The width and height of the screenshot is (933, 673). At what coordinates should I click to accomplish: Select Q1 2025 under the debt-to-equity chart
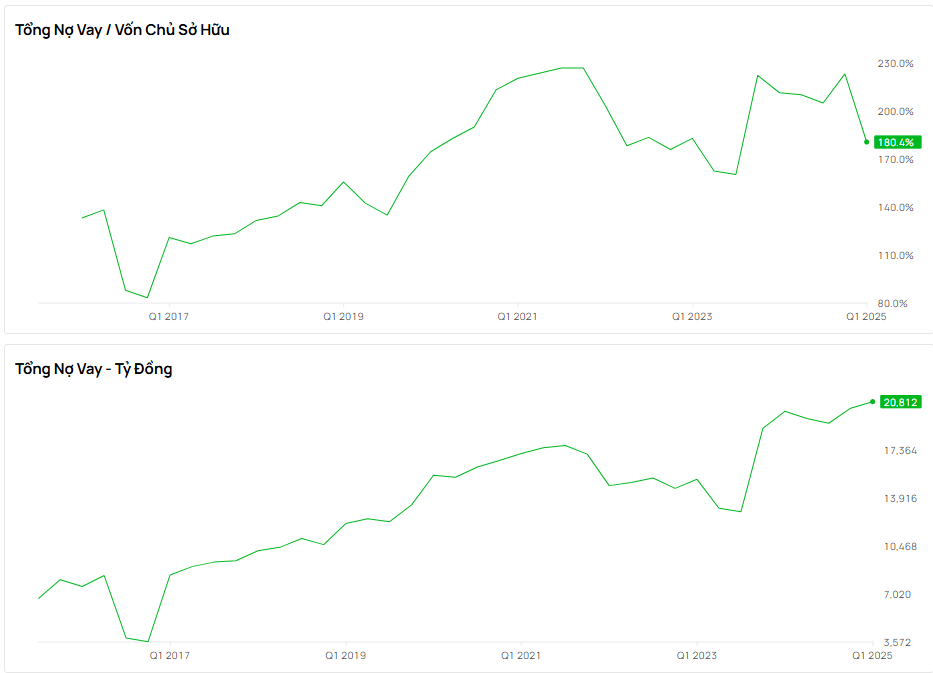tap(866, 317)
